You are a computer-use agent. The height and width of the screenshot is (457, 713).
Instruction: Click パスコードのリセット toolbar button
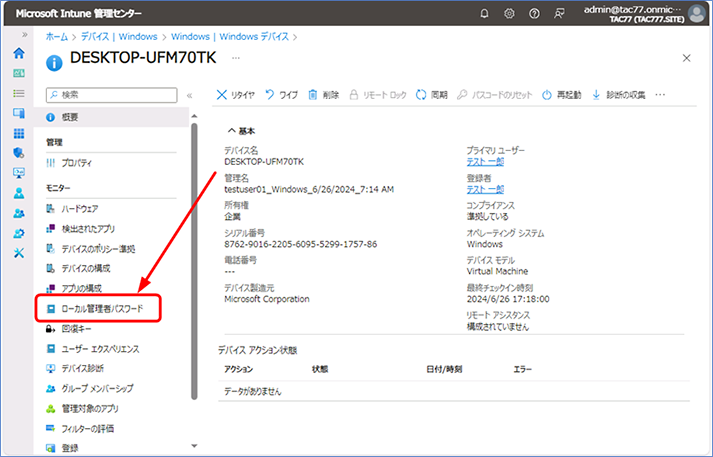pyautogui.click(x=495, y=95)
